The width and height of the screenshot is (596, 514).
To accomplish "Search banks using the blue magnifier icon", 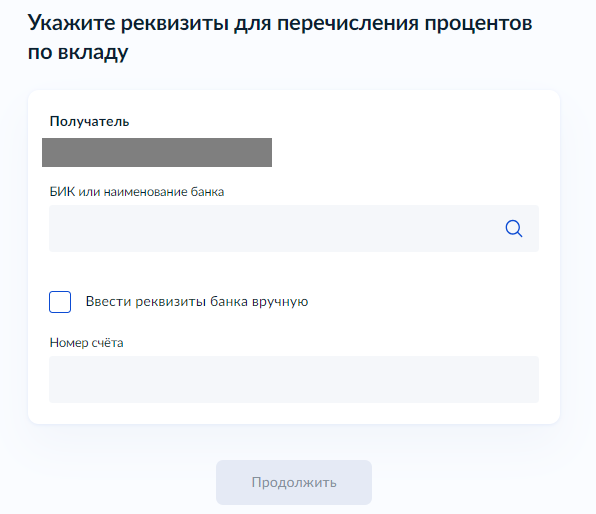I will [514, 228].
